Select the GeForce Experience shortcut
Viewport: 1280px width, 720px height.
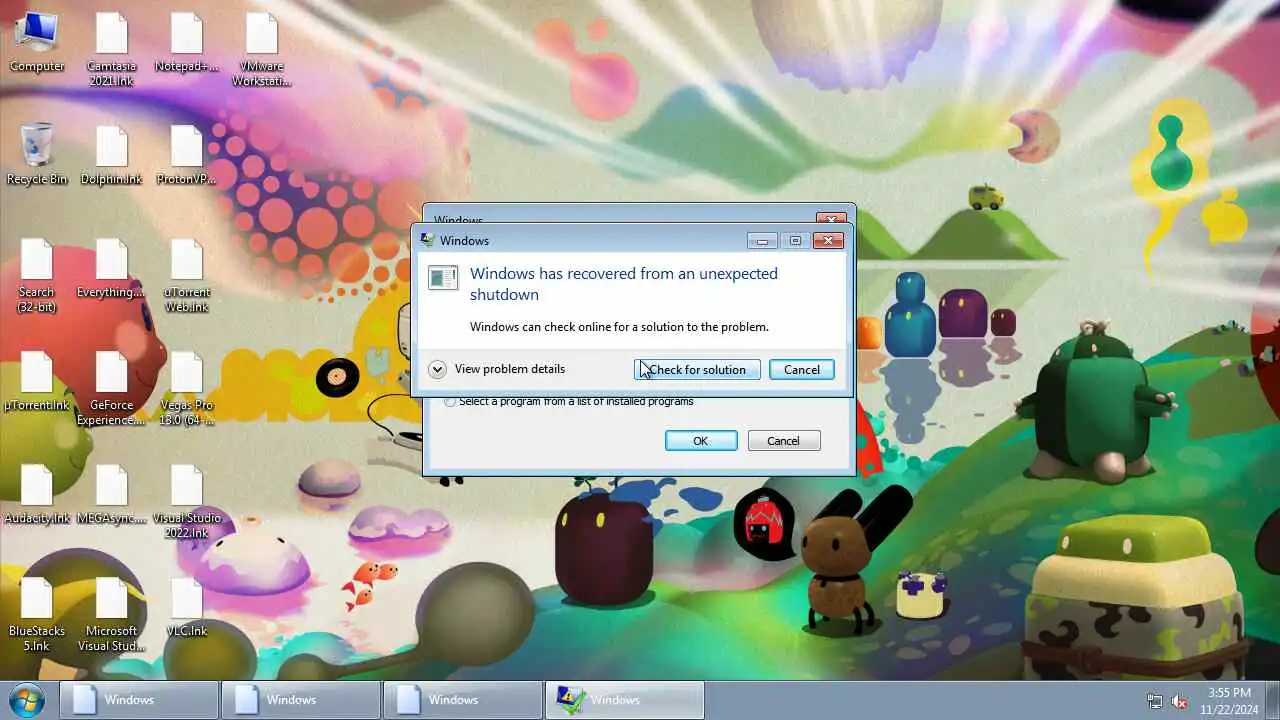[x=111, y=388]
